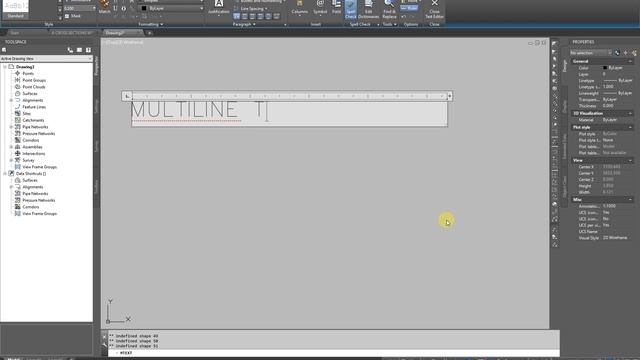This screenshot has width=640, height=360.
Task: Switch to the CROSS SECTIONS file tab
Action: pyautogui.click(x=72, y=33)
